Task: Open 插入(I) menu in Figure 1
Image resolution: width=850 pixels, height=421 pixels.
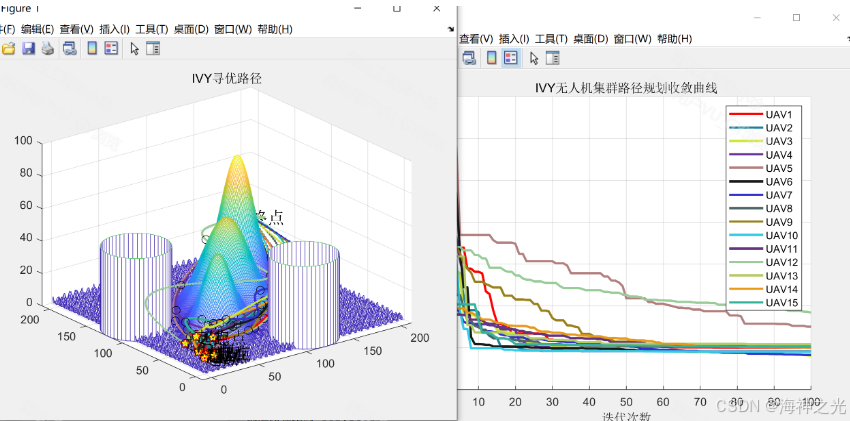Action: click(114, 29)
